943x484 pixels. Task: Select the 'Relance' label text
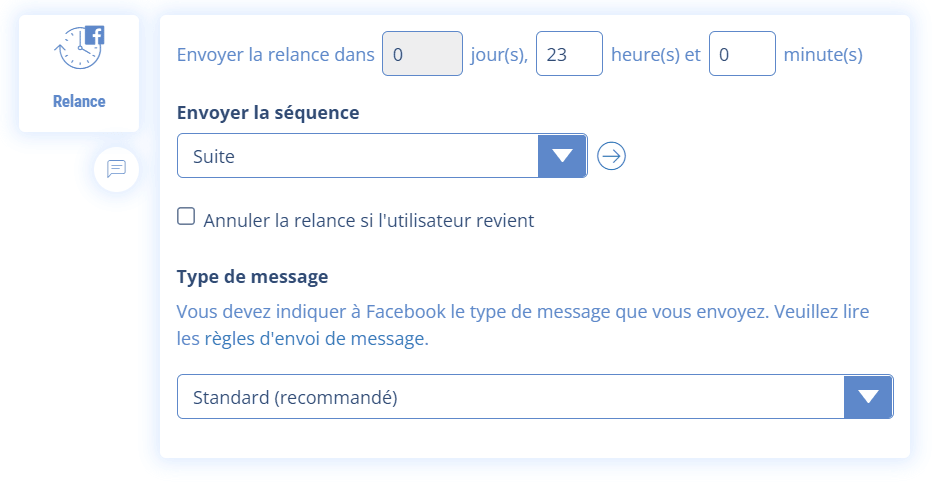(79, 101)
